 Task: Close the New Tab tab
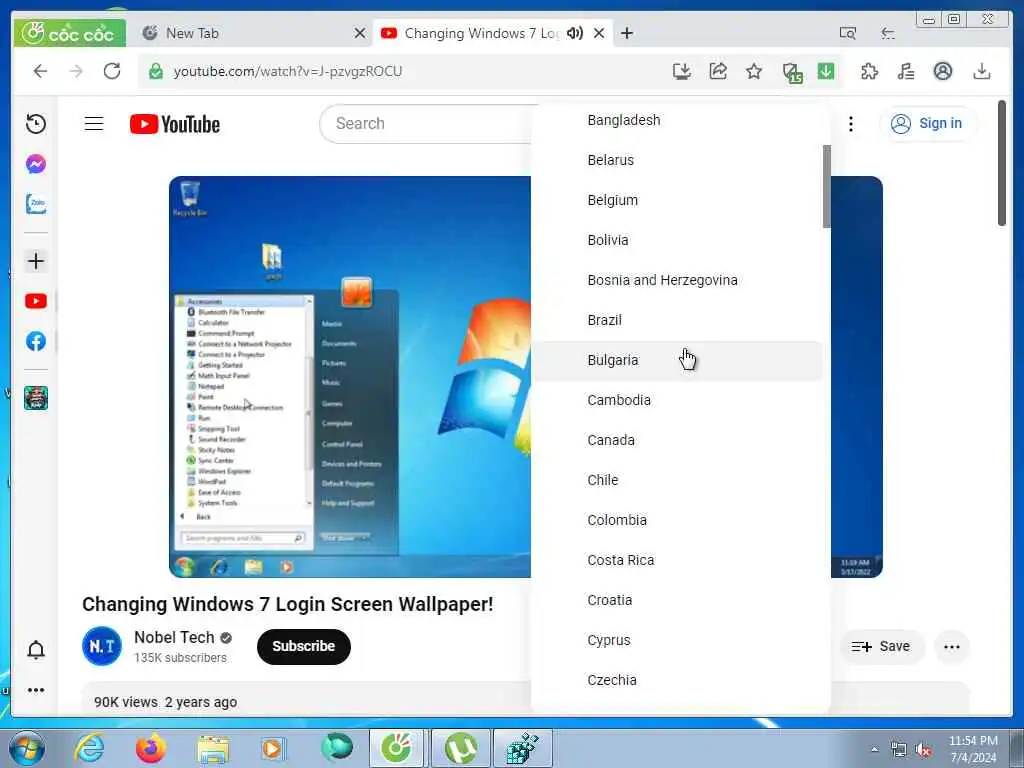pos(360,33)
